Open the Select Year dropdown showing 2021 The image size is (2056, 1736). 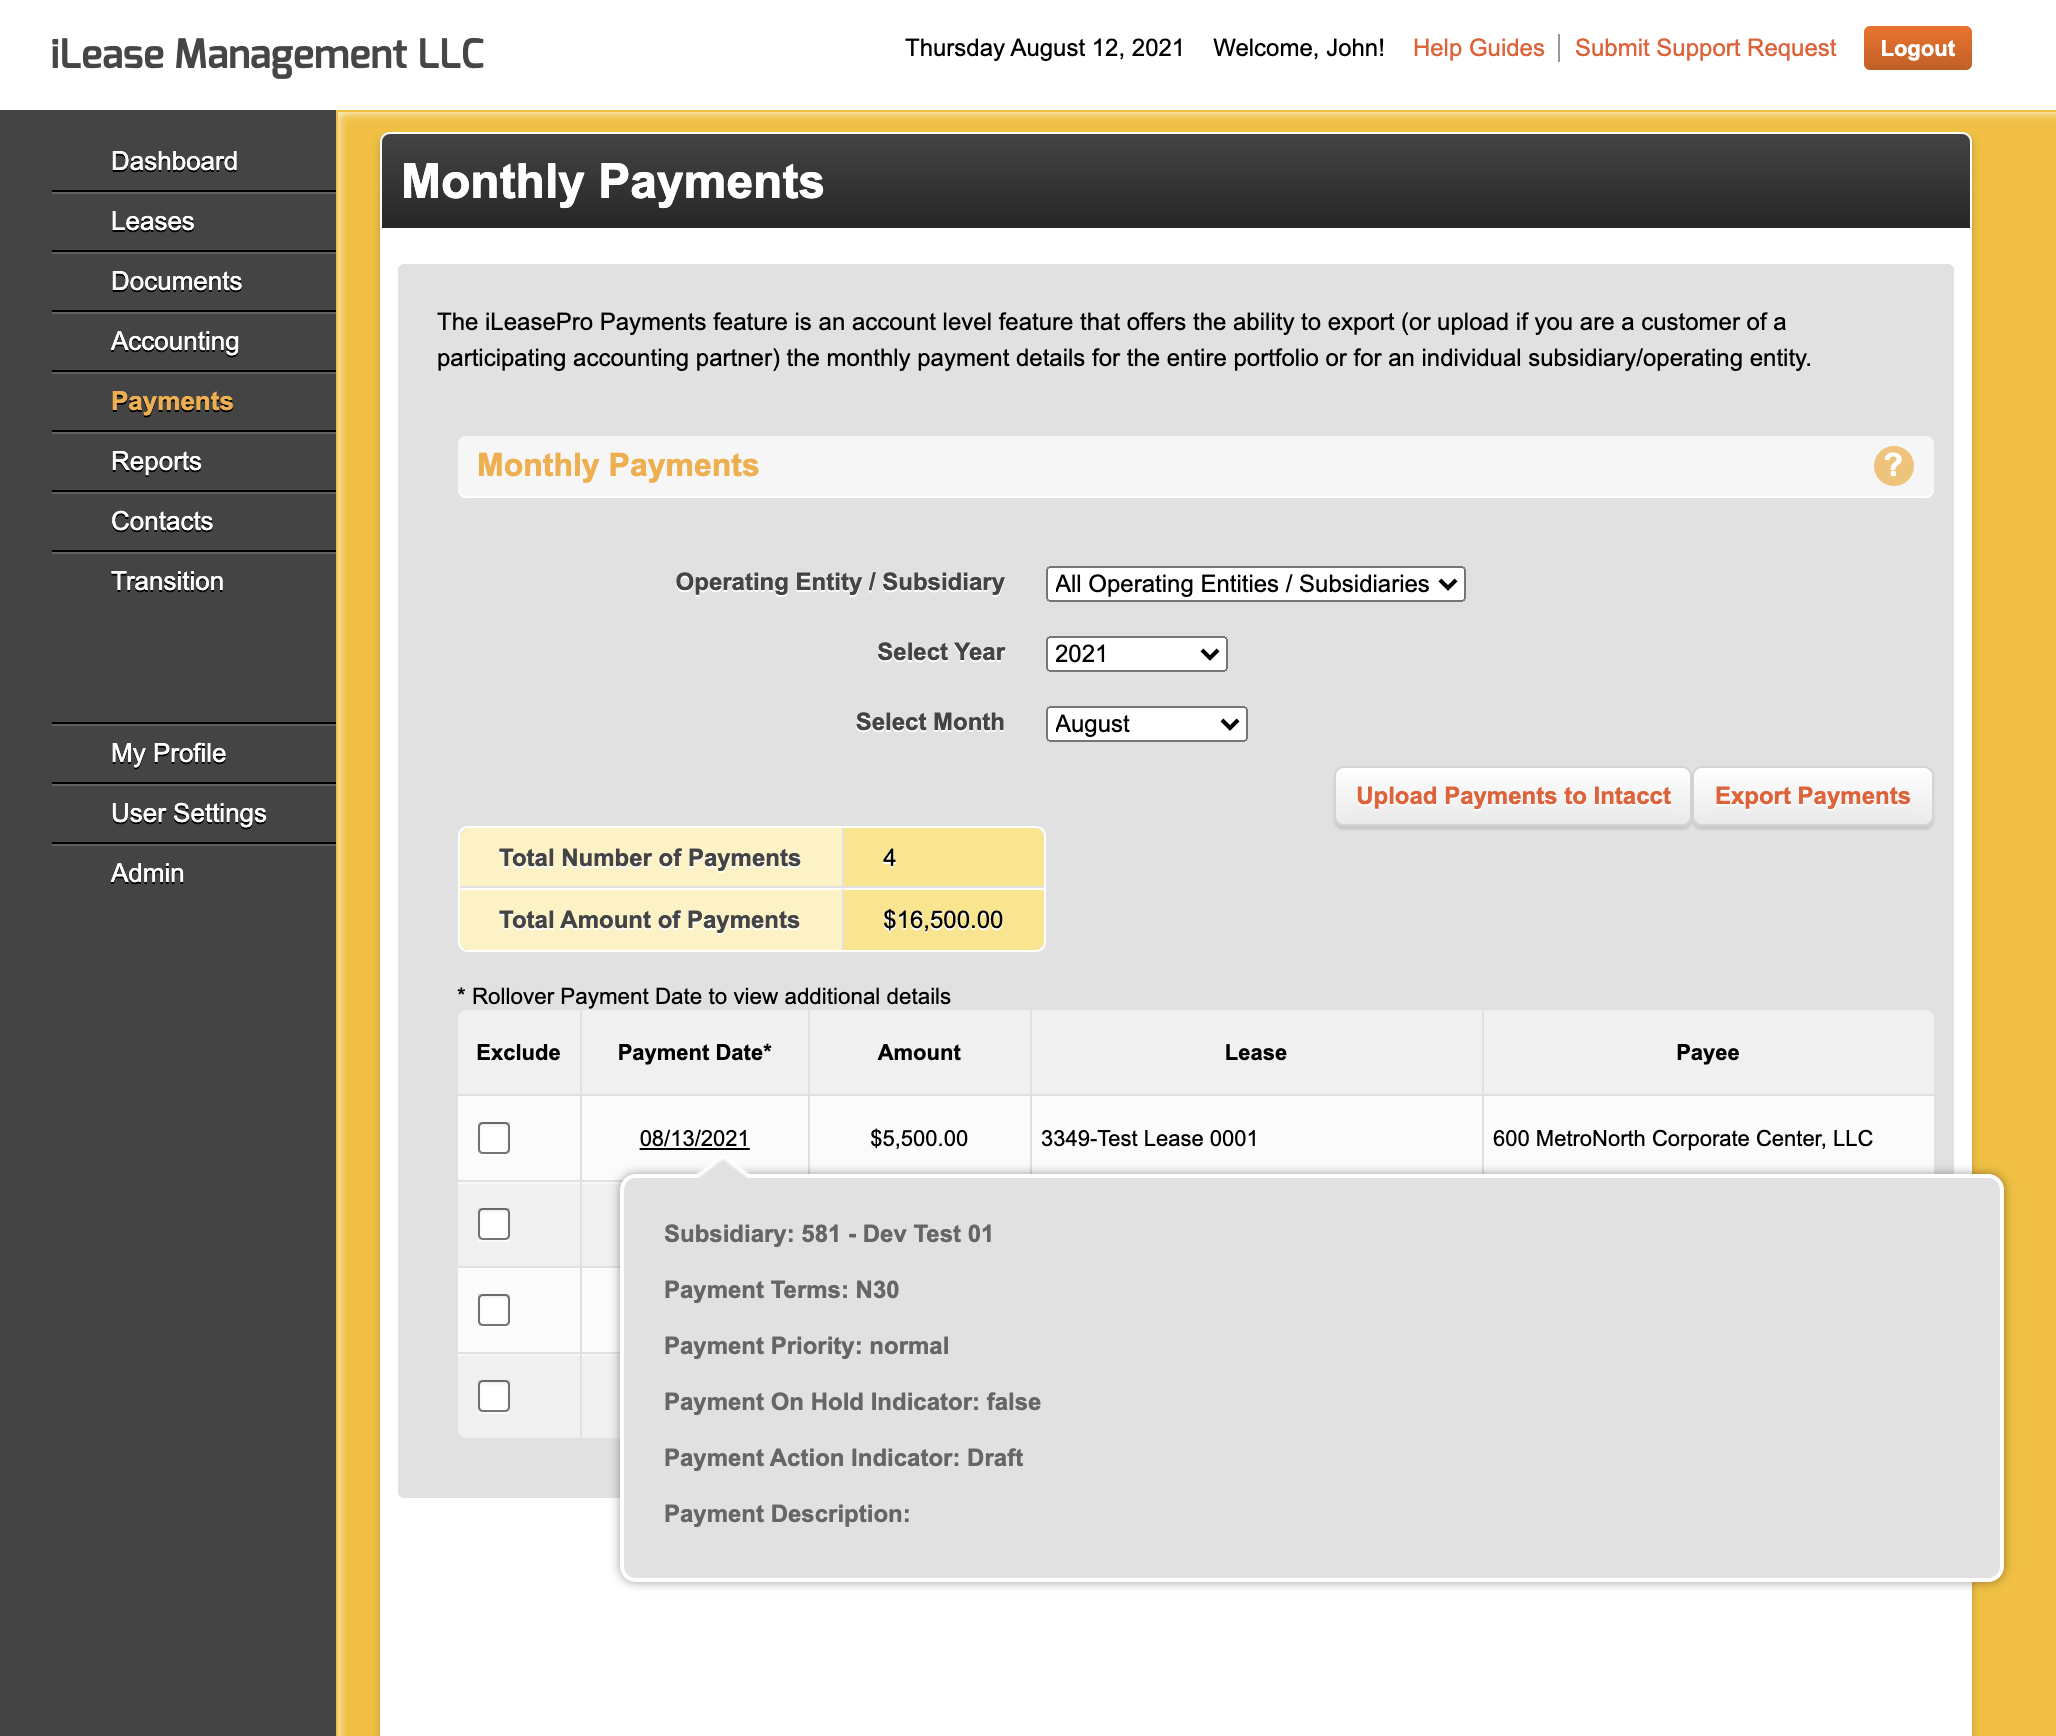(x=1135, y=653)
